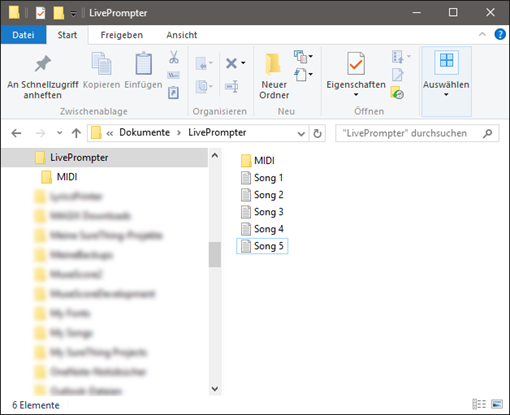The height and width of the screenshot is (415, 510).
Task: Click LivePrompter in the address path
Action: coord(217,132)
